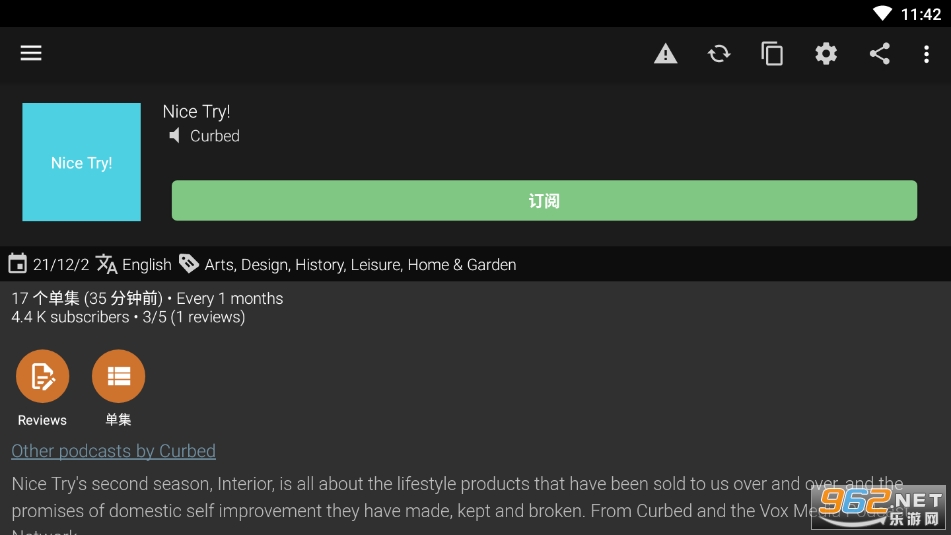Refresh the podcast with the sync icon
951x535 pixels.
coord(719,54)
